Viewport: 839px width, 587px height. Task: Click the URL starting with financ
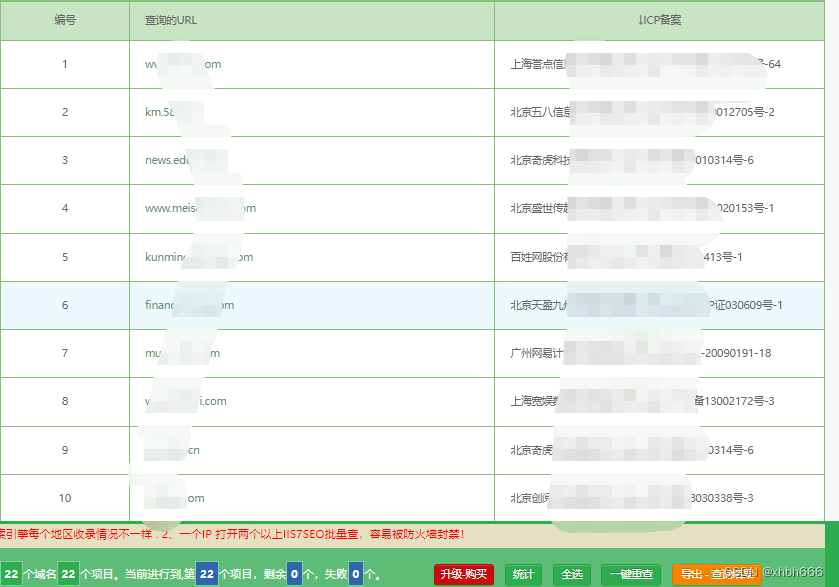point(189,306)
